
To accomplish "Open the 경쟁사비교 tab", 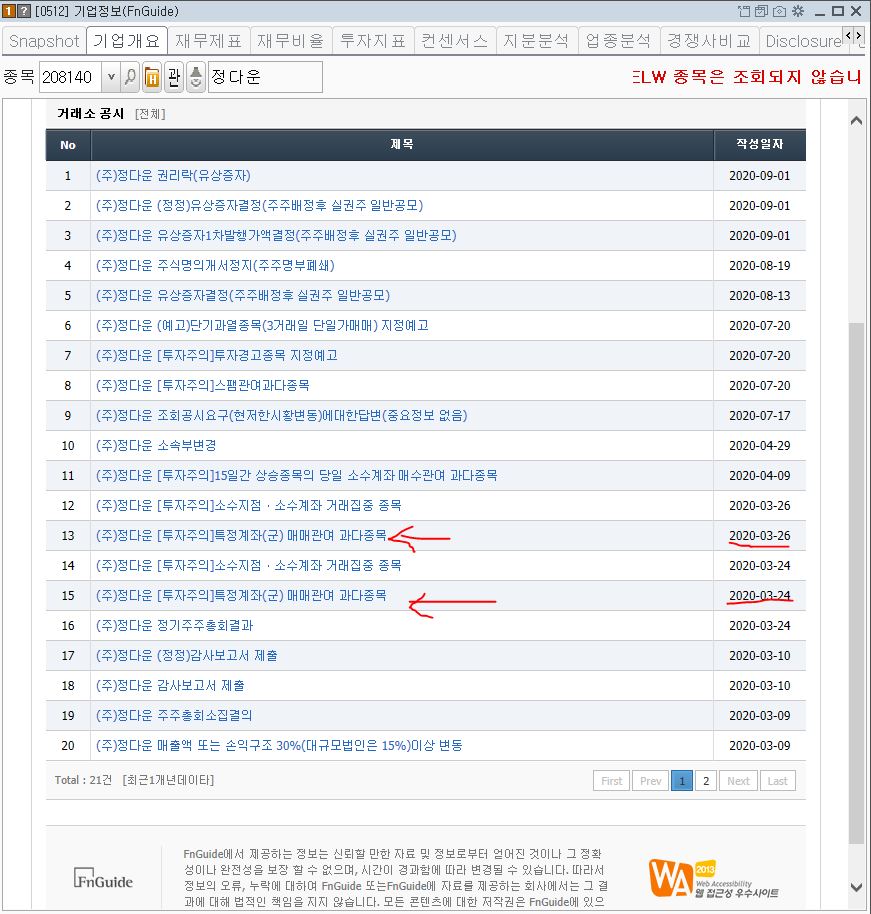I will (710, 41).
